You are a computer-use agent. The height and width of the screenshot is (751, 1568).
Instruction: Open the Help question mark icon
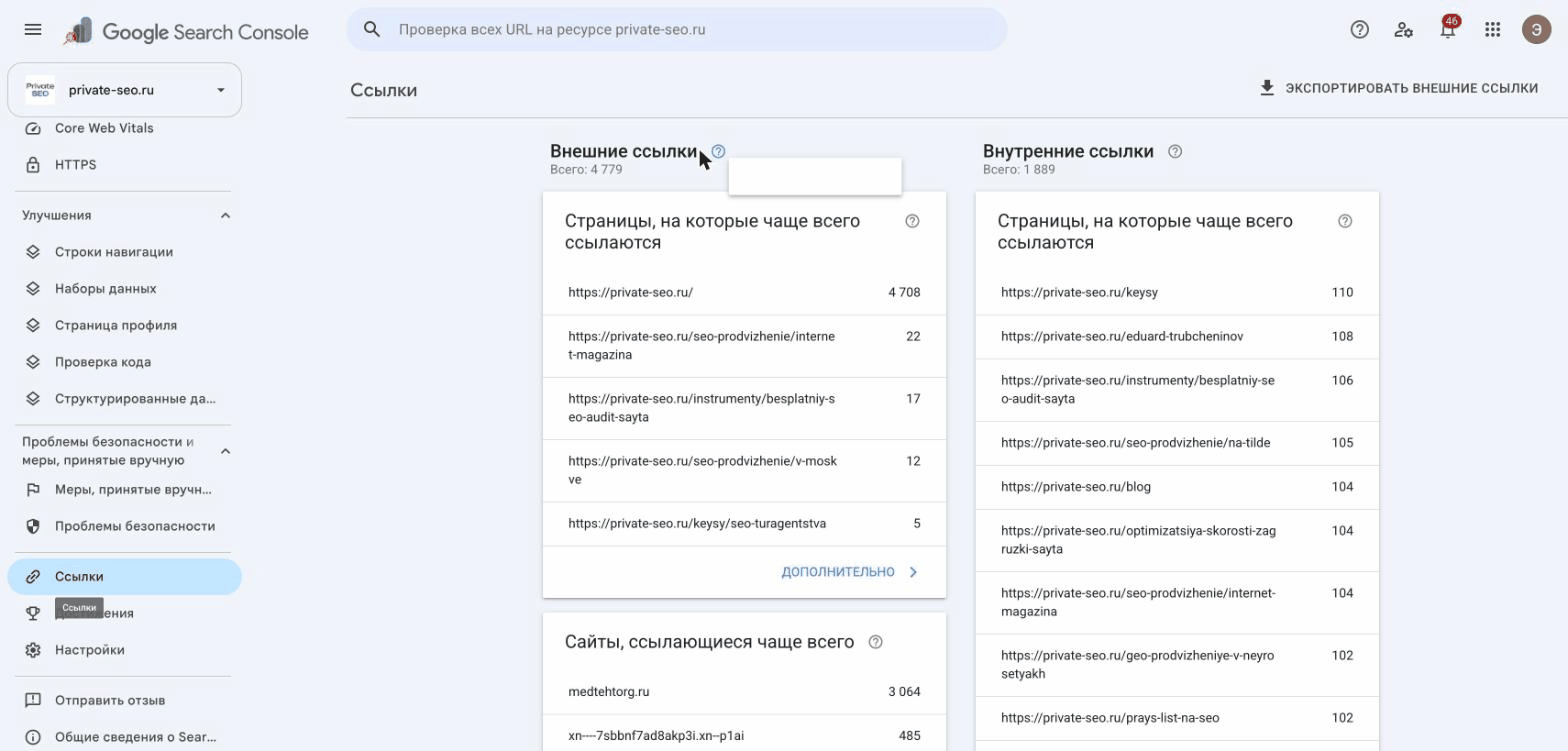coord(1359,30)
